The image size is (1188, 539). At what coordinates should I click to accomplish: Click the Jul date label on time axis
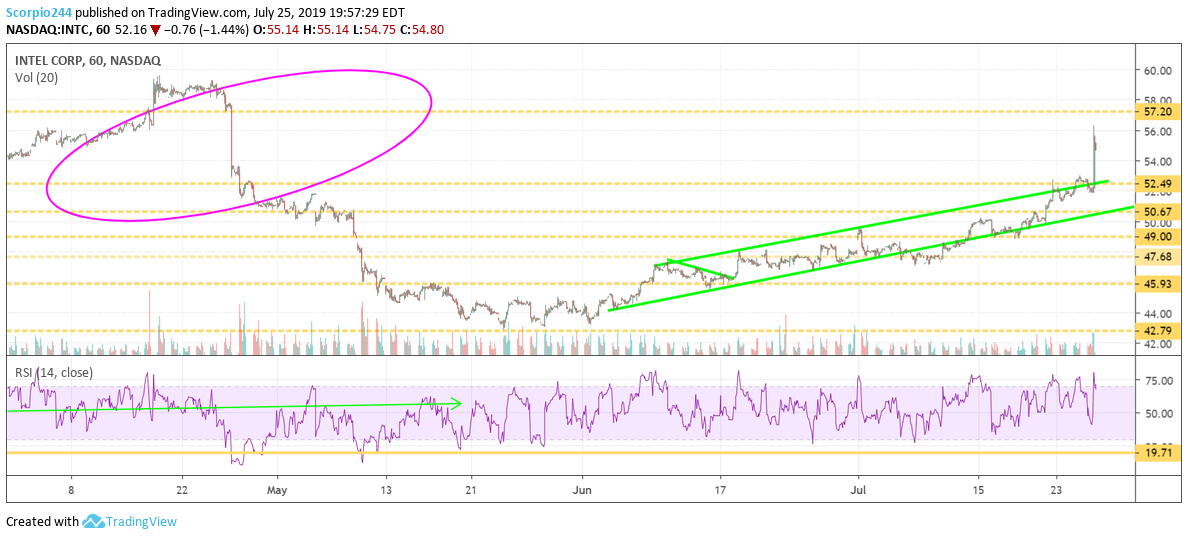tap(858, 489)
